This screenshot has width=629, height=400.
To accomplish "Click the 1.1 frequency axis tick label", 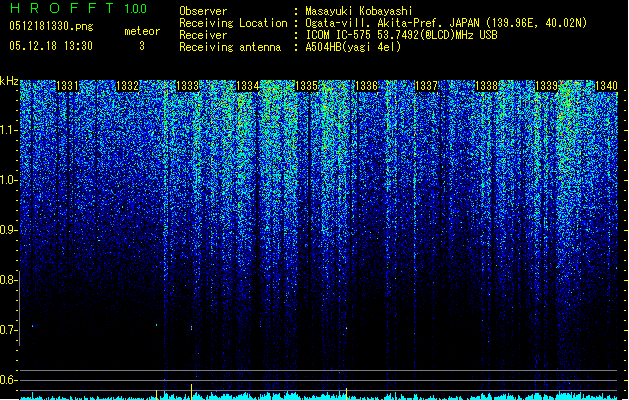I will [x=9, y=130].
